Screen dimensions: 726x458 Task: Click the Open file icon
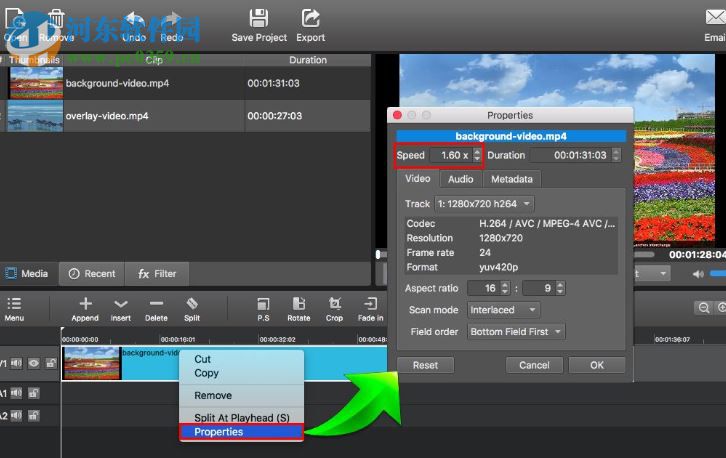(15, 19)
